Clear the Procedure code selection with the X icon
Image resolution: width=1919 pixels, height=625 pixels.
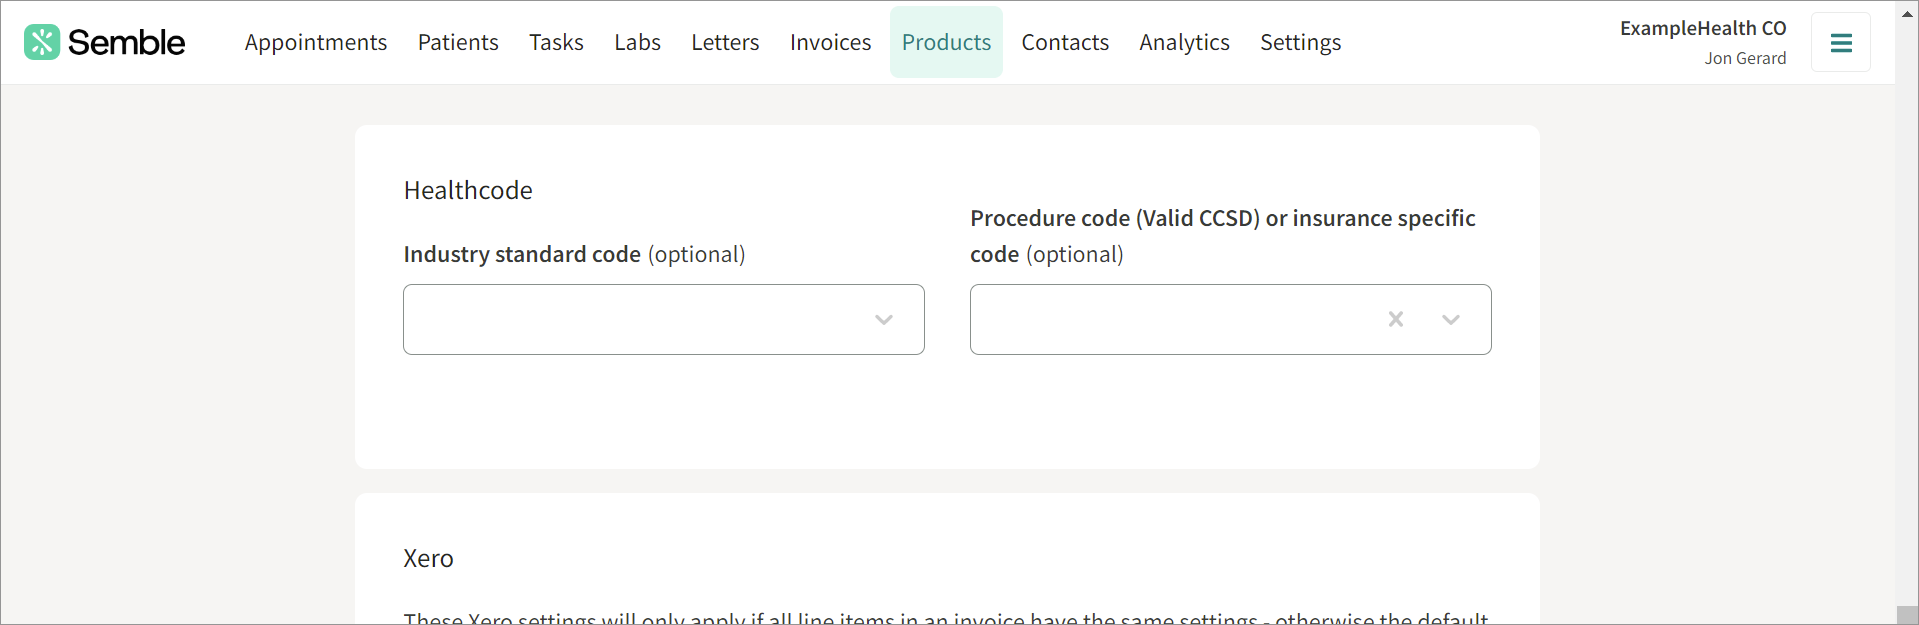pos(1396,319)
